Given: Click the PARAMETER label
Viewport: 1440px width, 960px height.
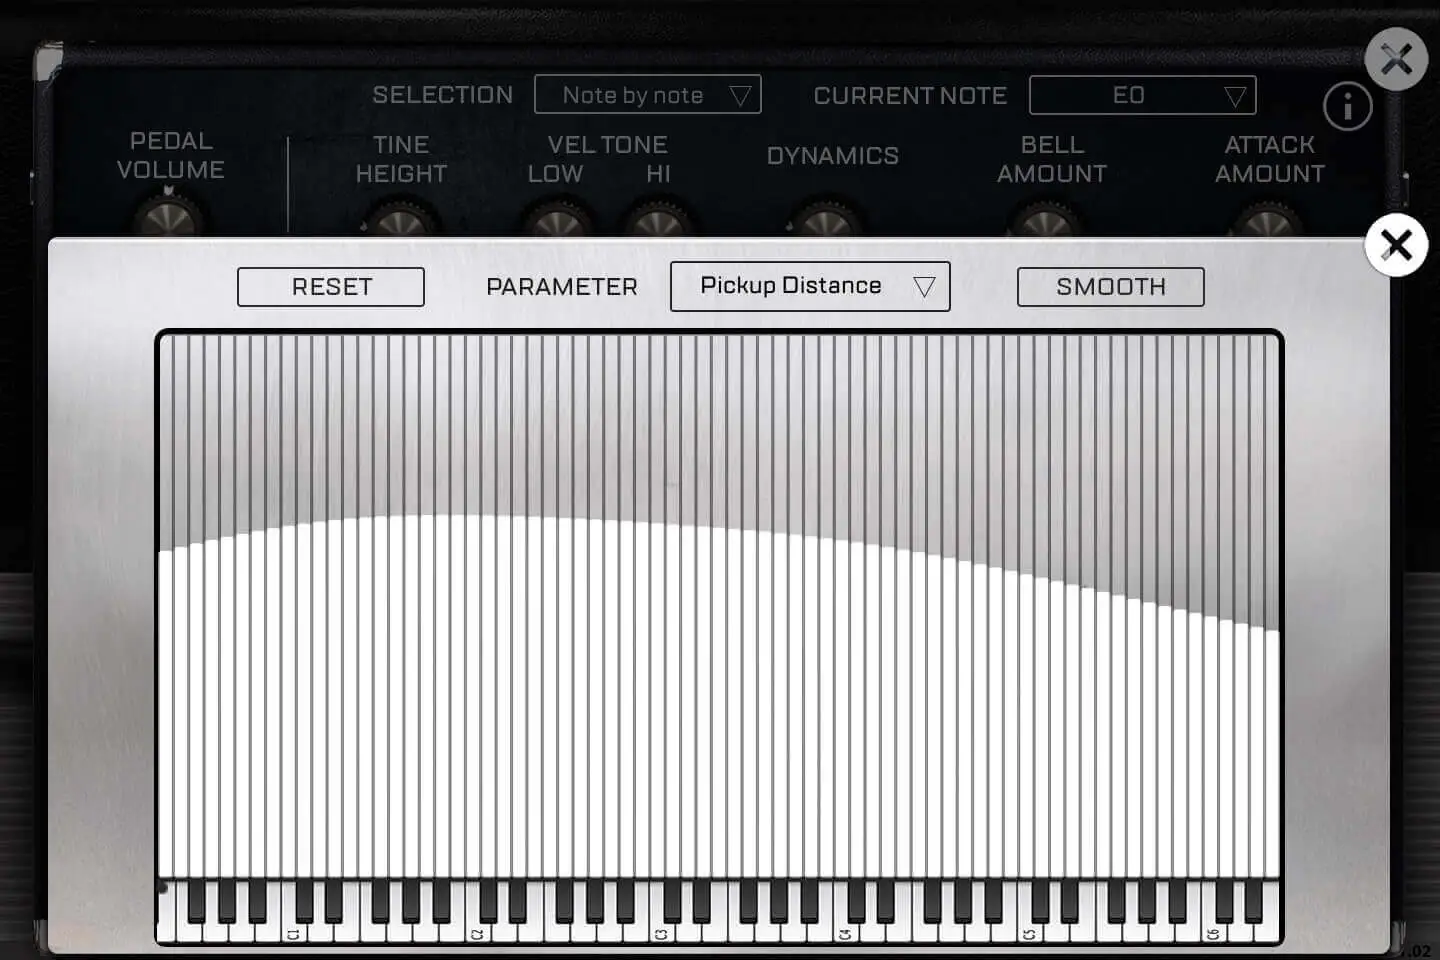Looking at the screenshot, I should [562, 287].
